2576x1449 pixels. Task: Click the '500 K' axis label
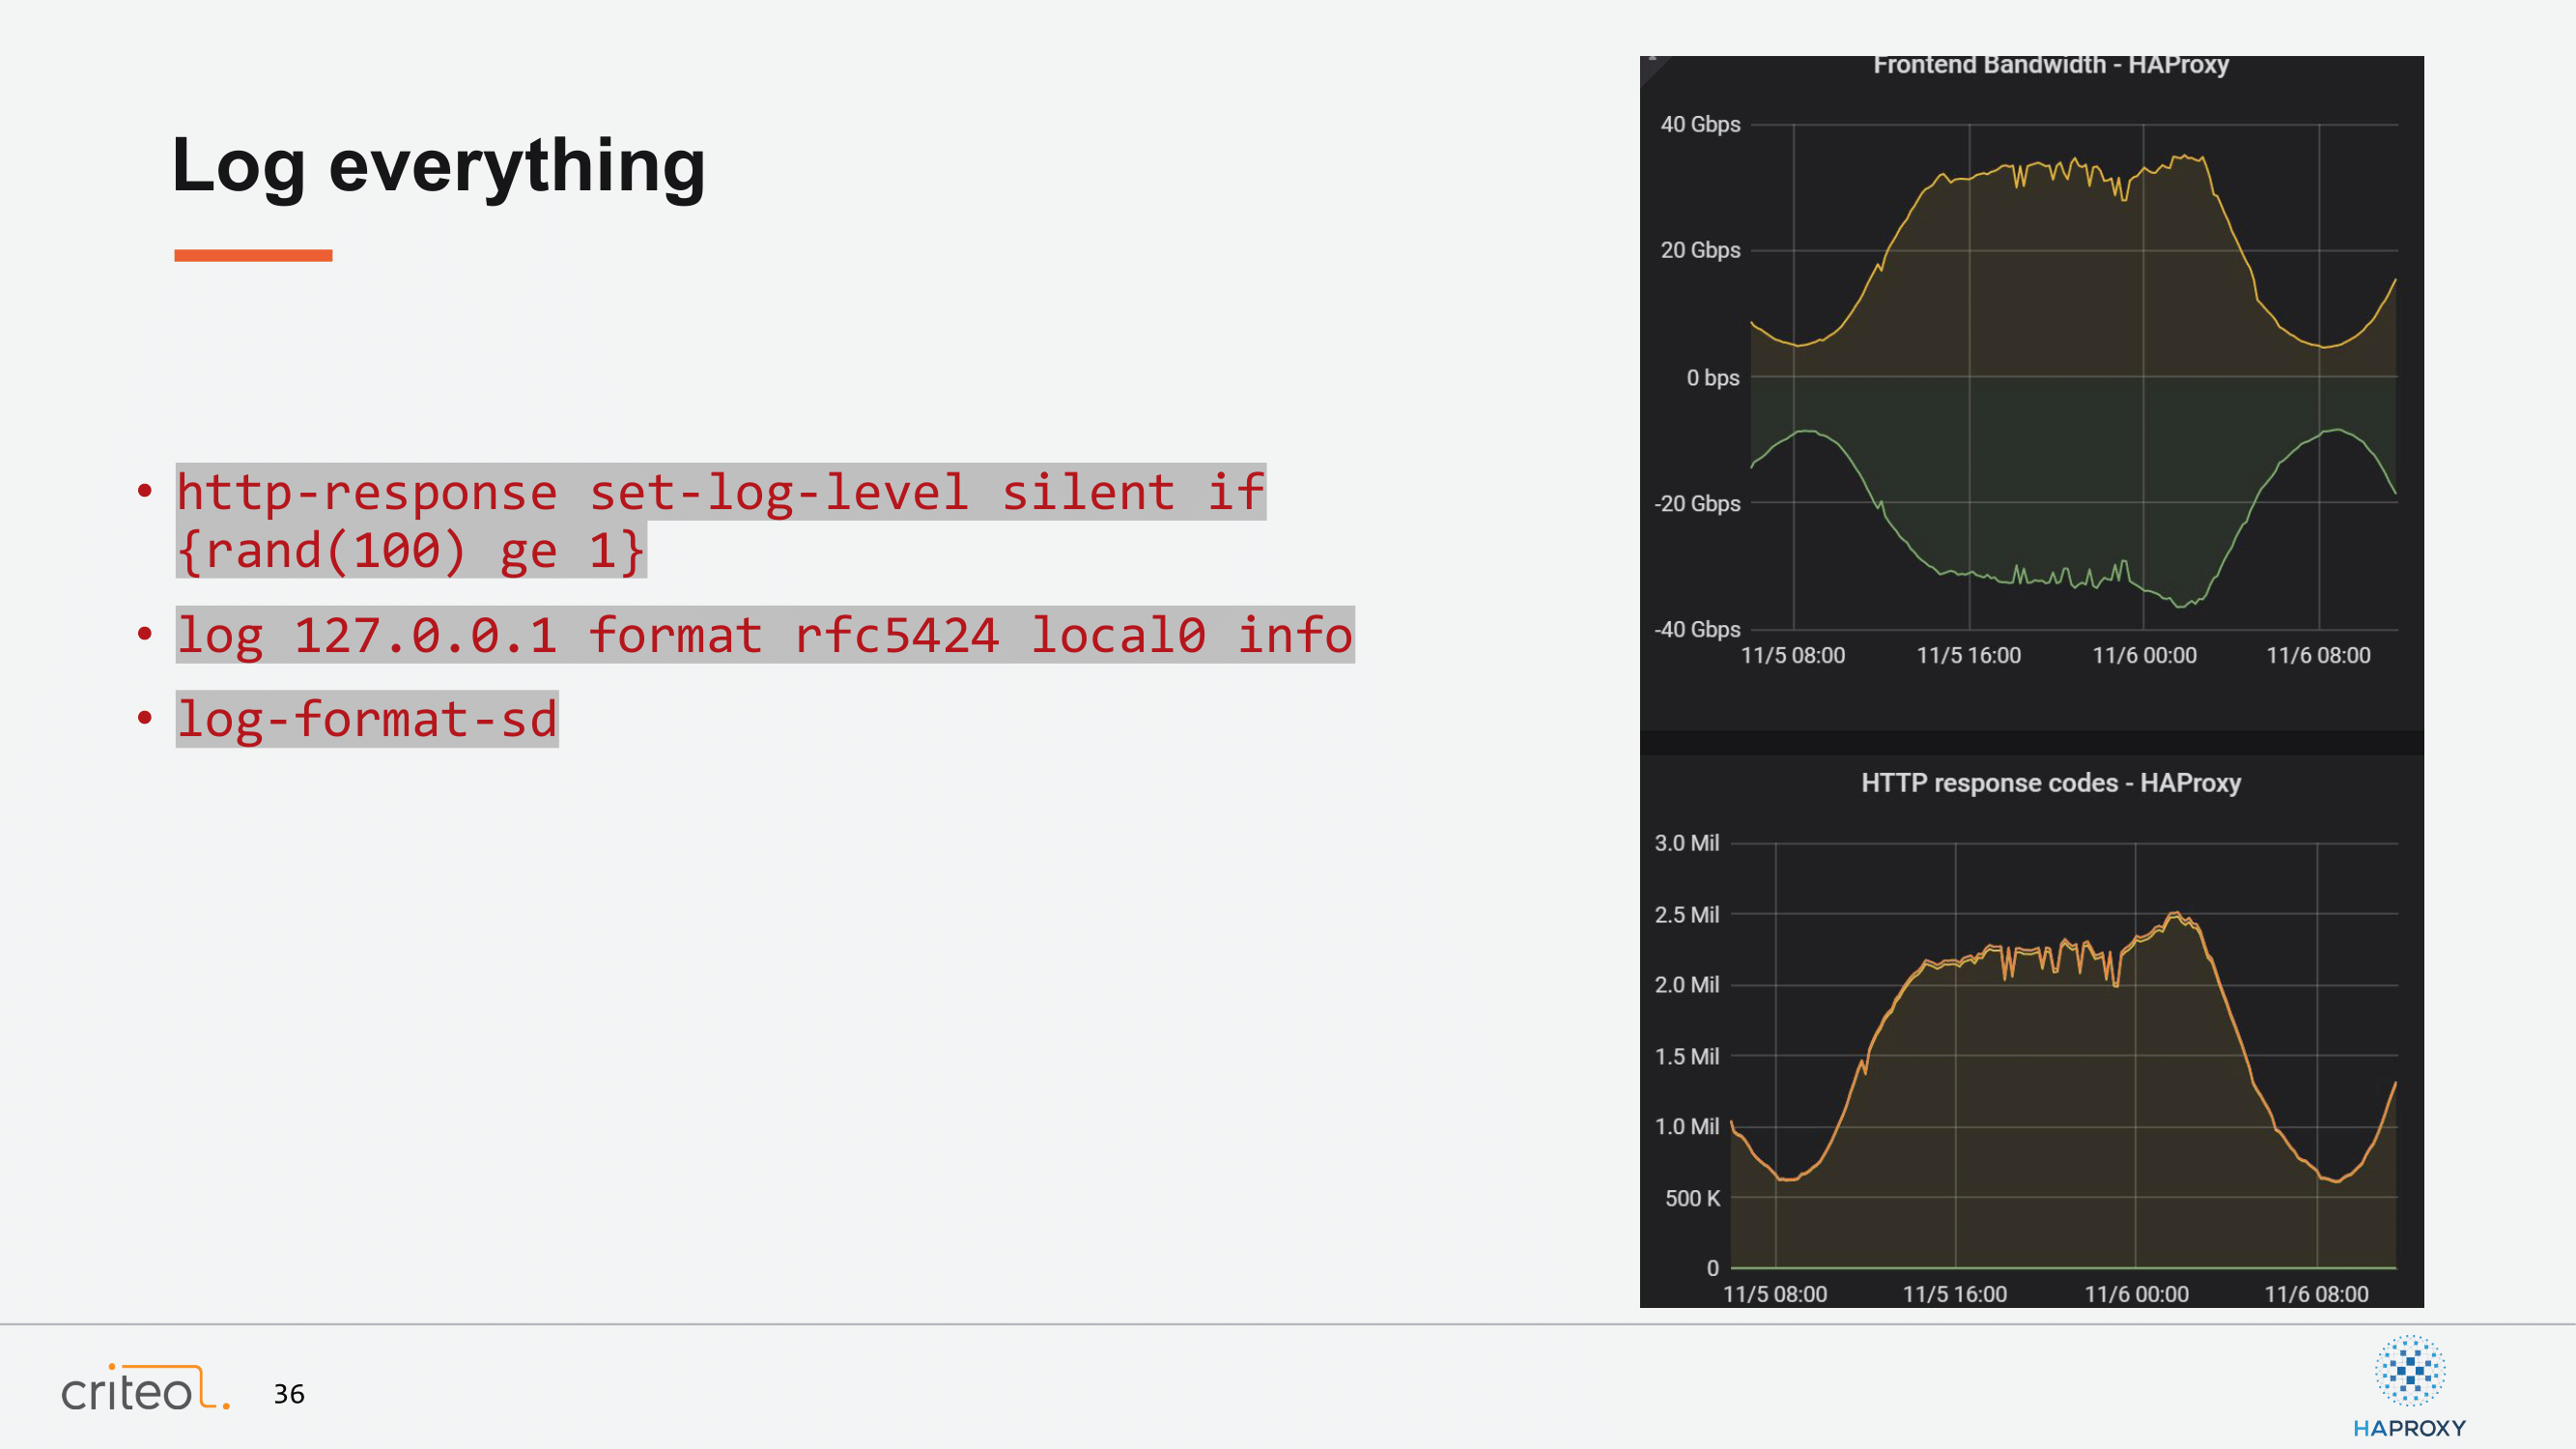(1693, 1199)
